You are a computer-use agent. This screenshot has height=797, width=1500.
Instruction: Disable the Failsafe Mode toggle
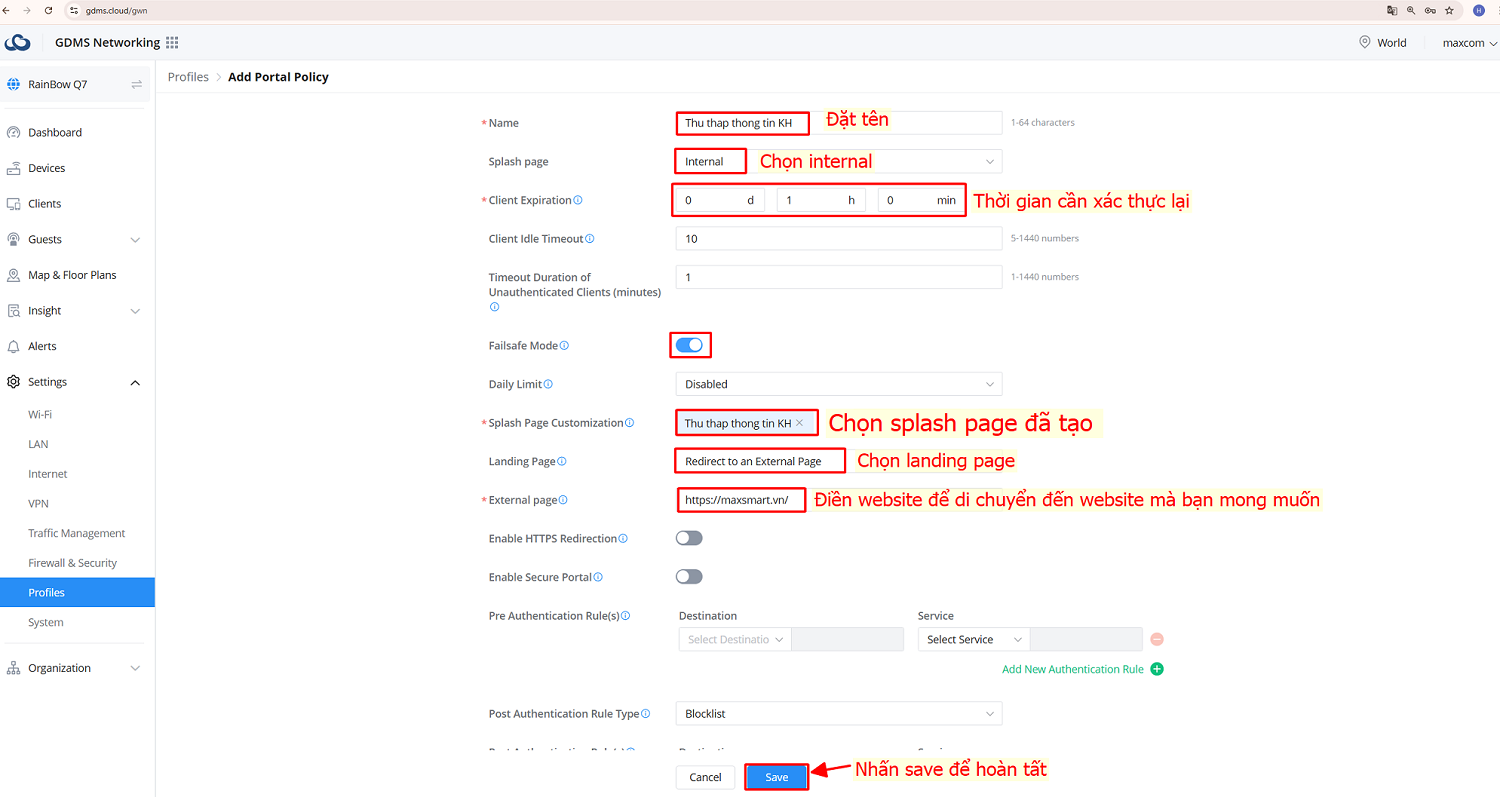tap(690, 344)
